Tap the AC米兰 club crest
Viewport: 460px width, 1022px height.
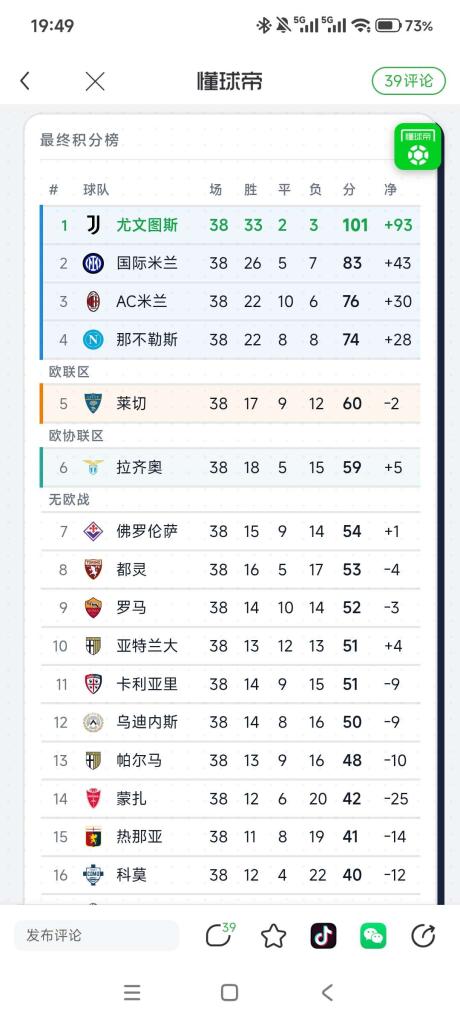[93, 301]
